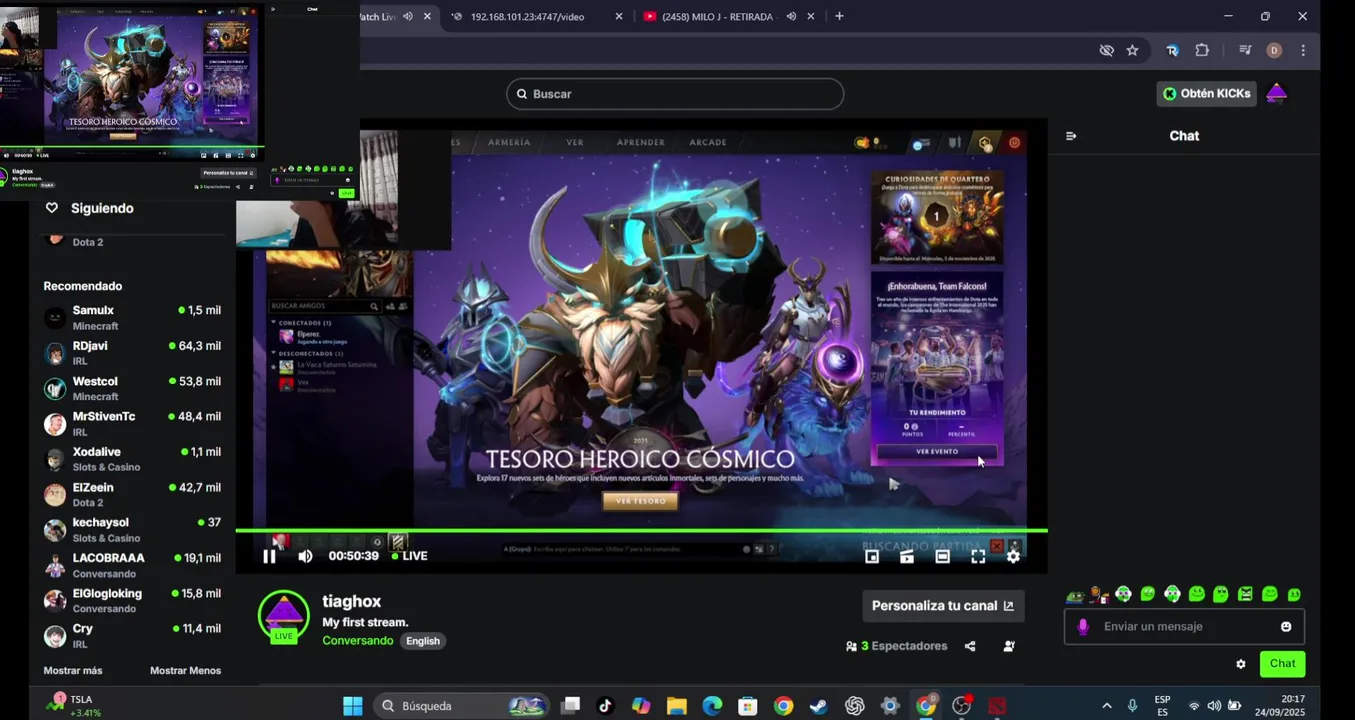The height and width of the screenshot is (720, 1355).
Task: Open LACOBRAAA recommended channel
Action: 132,565
